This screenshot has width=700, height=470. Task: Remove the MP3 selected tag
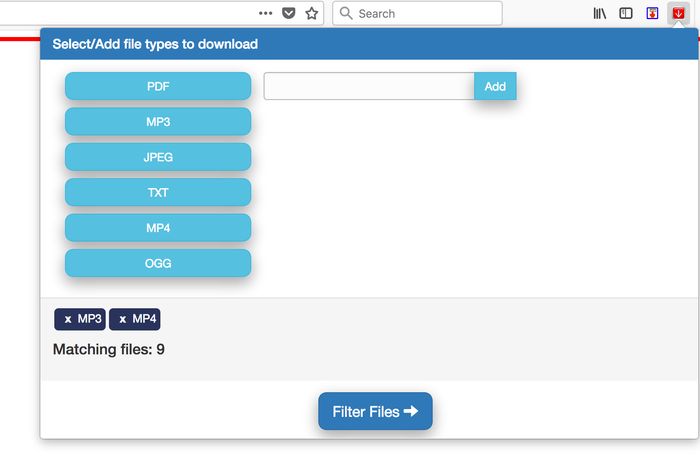pyautogui.click(x=68, y=319)
